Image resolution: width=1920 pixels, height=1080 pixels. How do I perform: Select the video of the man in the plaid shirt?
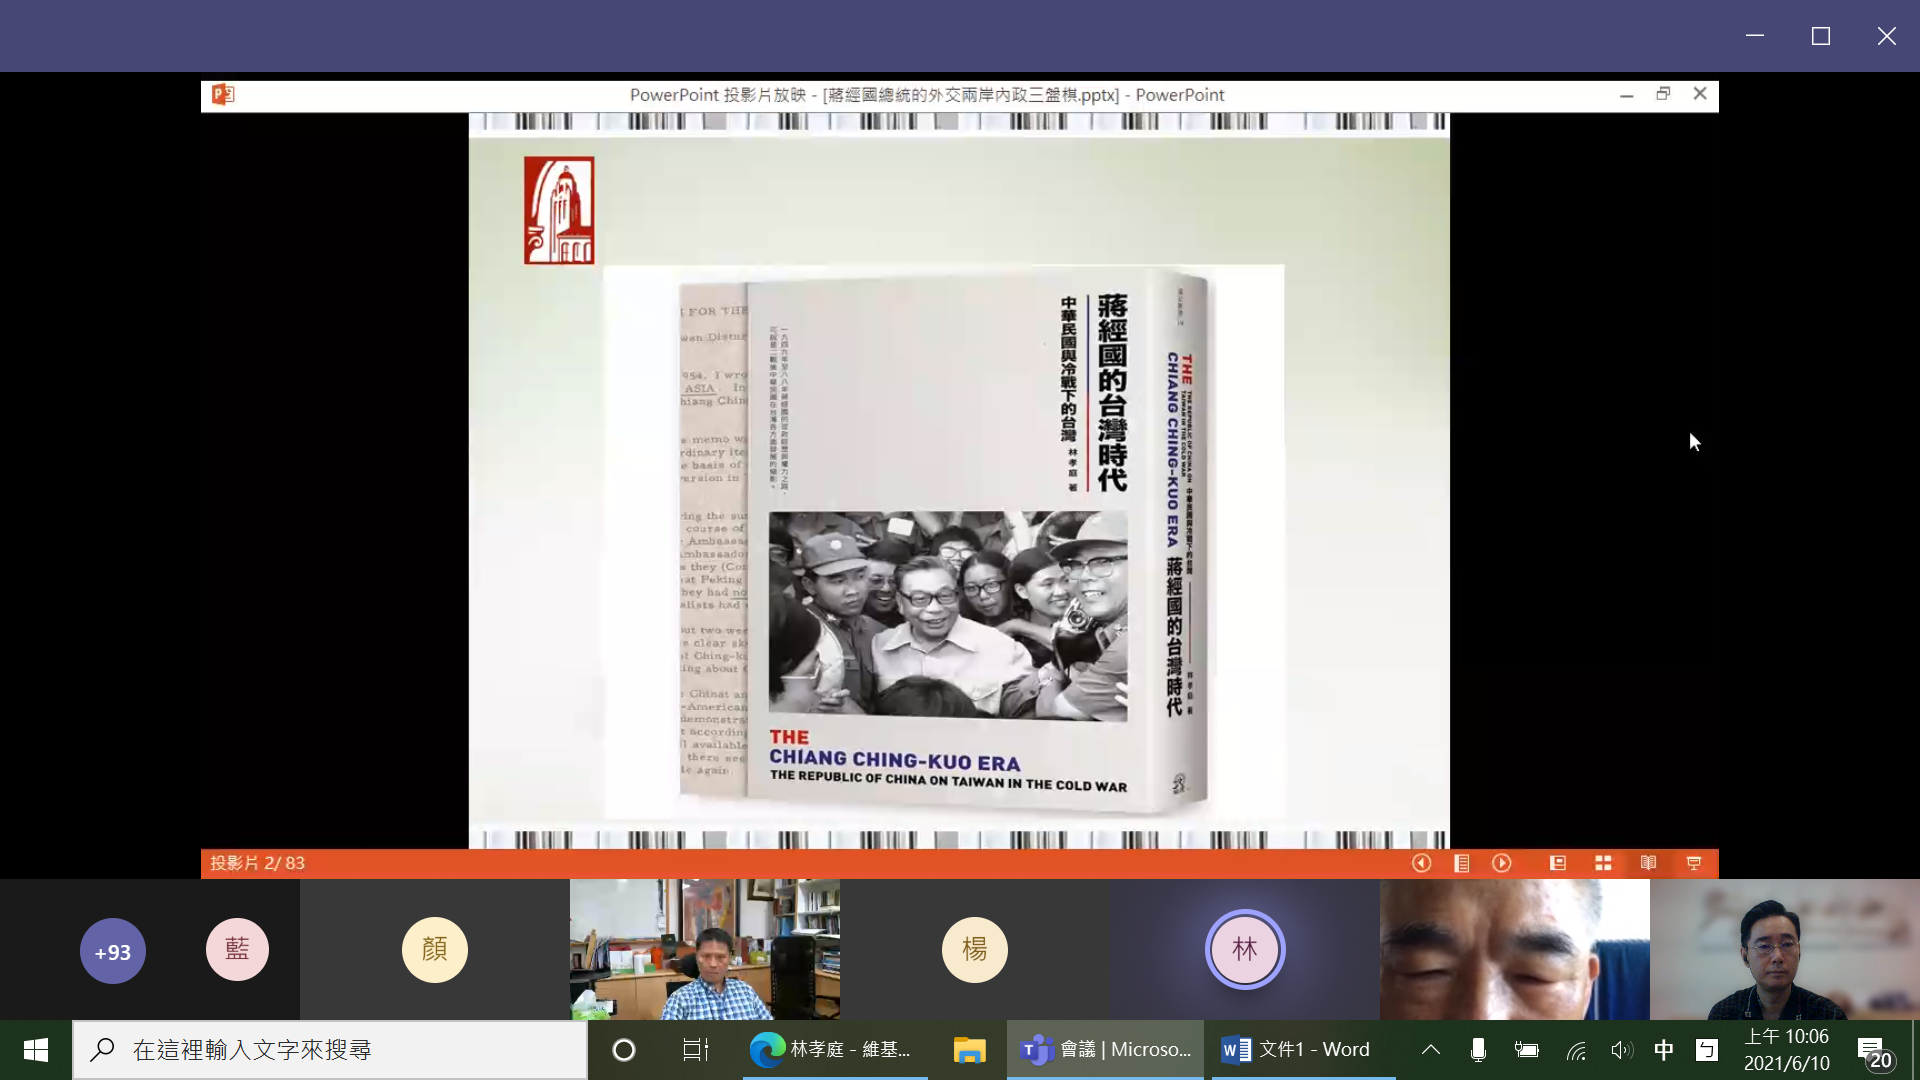[705, 949]
